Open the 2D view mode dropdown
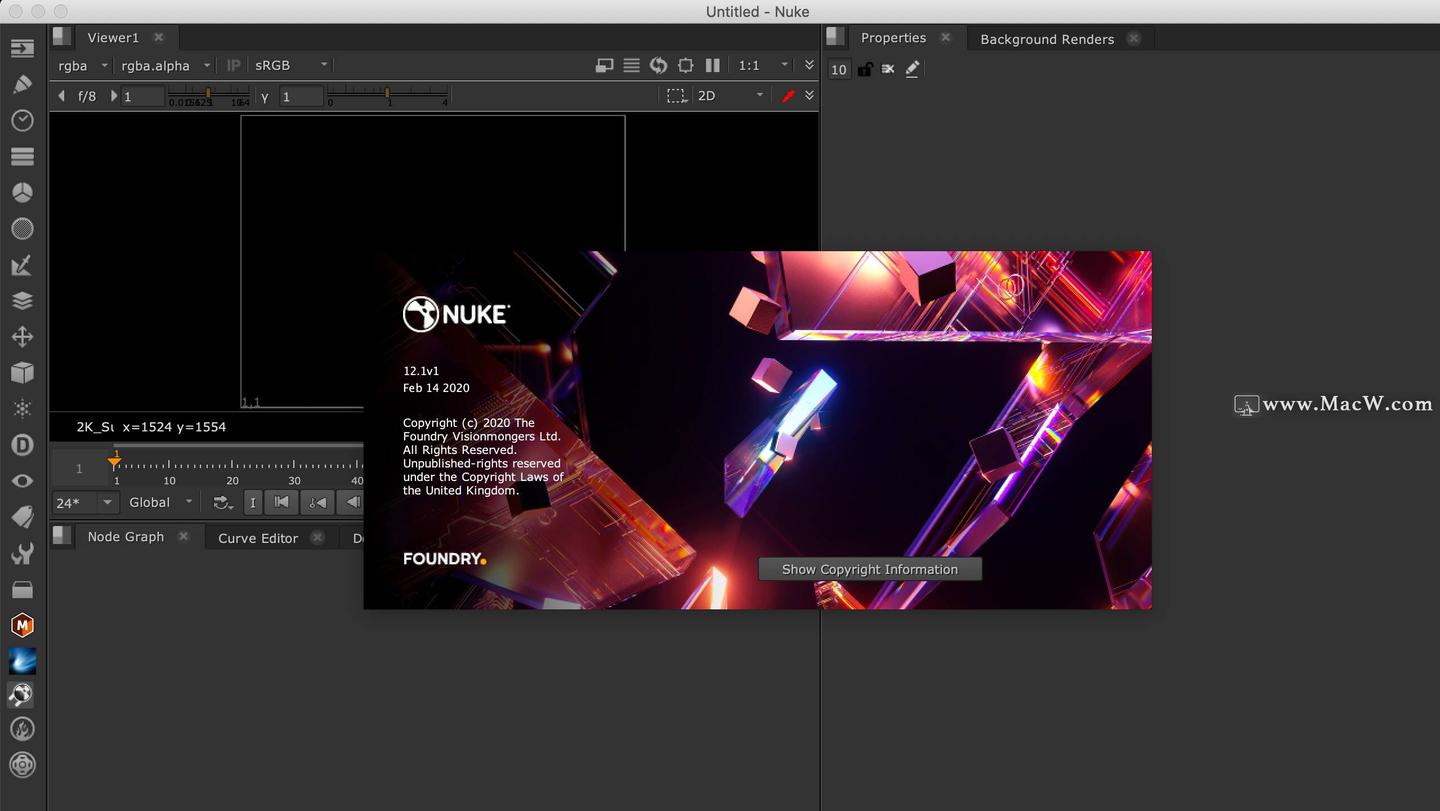The width and height of the screenshot is (1440, 811). click(730, 95)
